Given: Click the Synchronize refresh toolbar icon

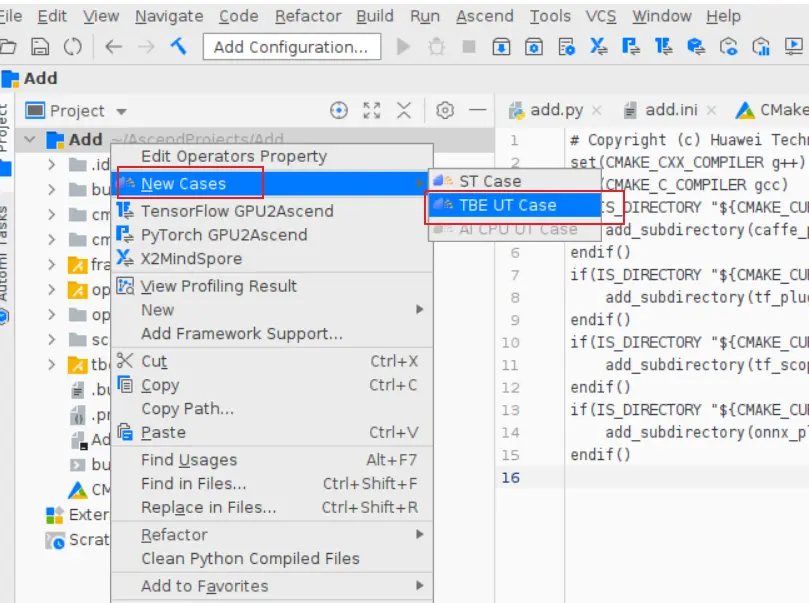Looking at the screenshot, I should click(73, 47).
